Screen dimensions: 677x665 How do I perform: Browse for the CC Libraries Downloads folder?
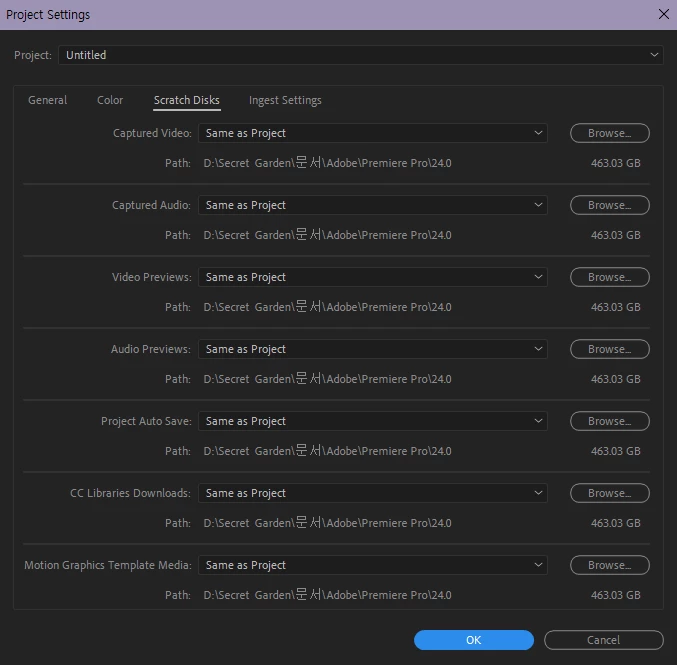(x=610, y=493)
